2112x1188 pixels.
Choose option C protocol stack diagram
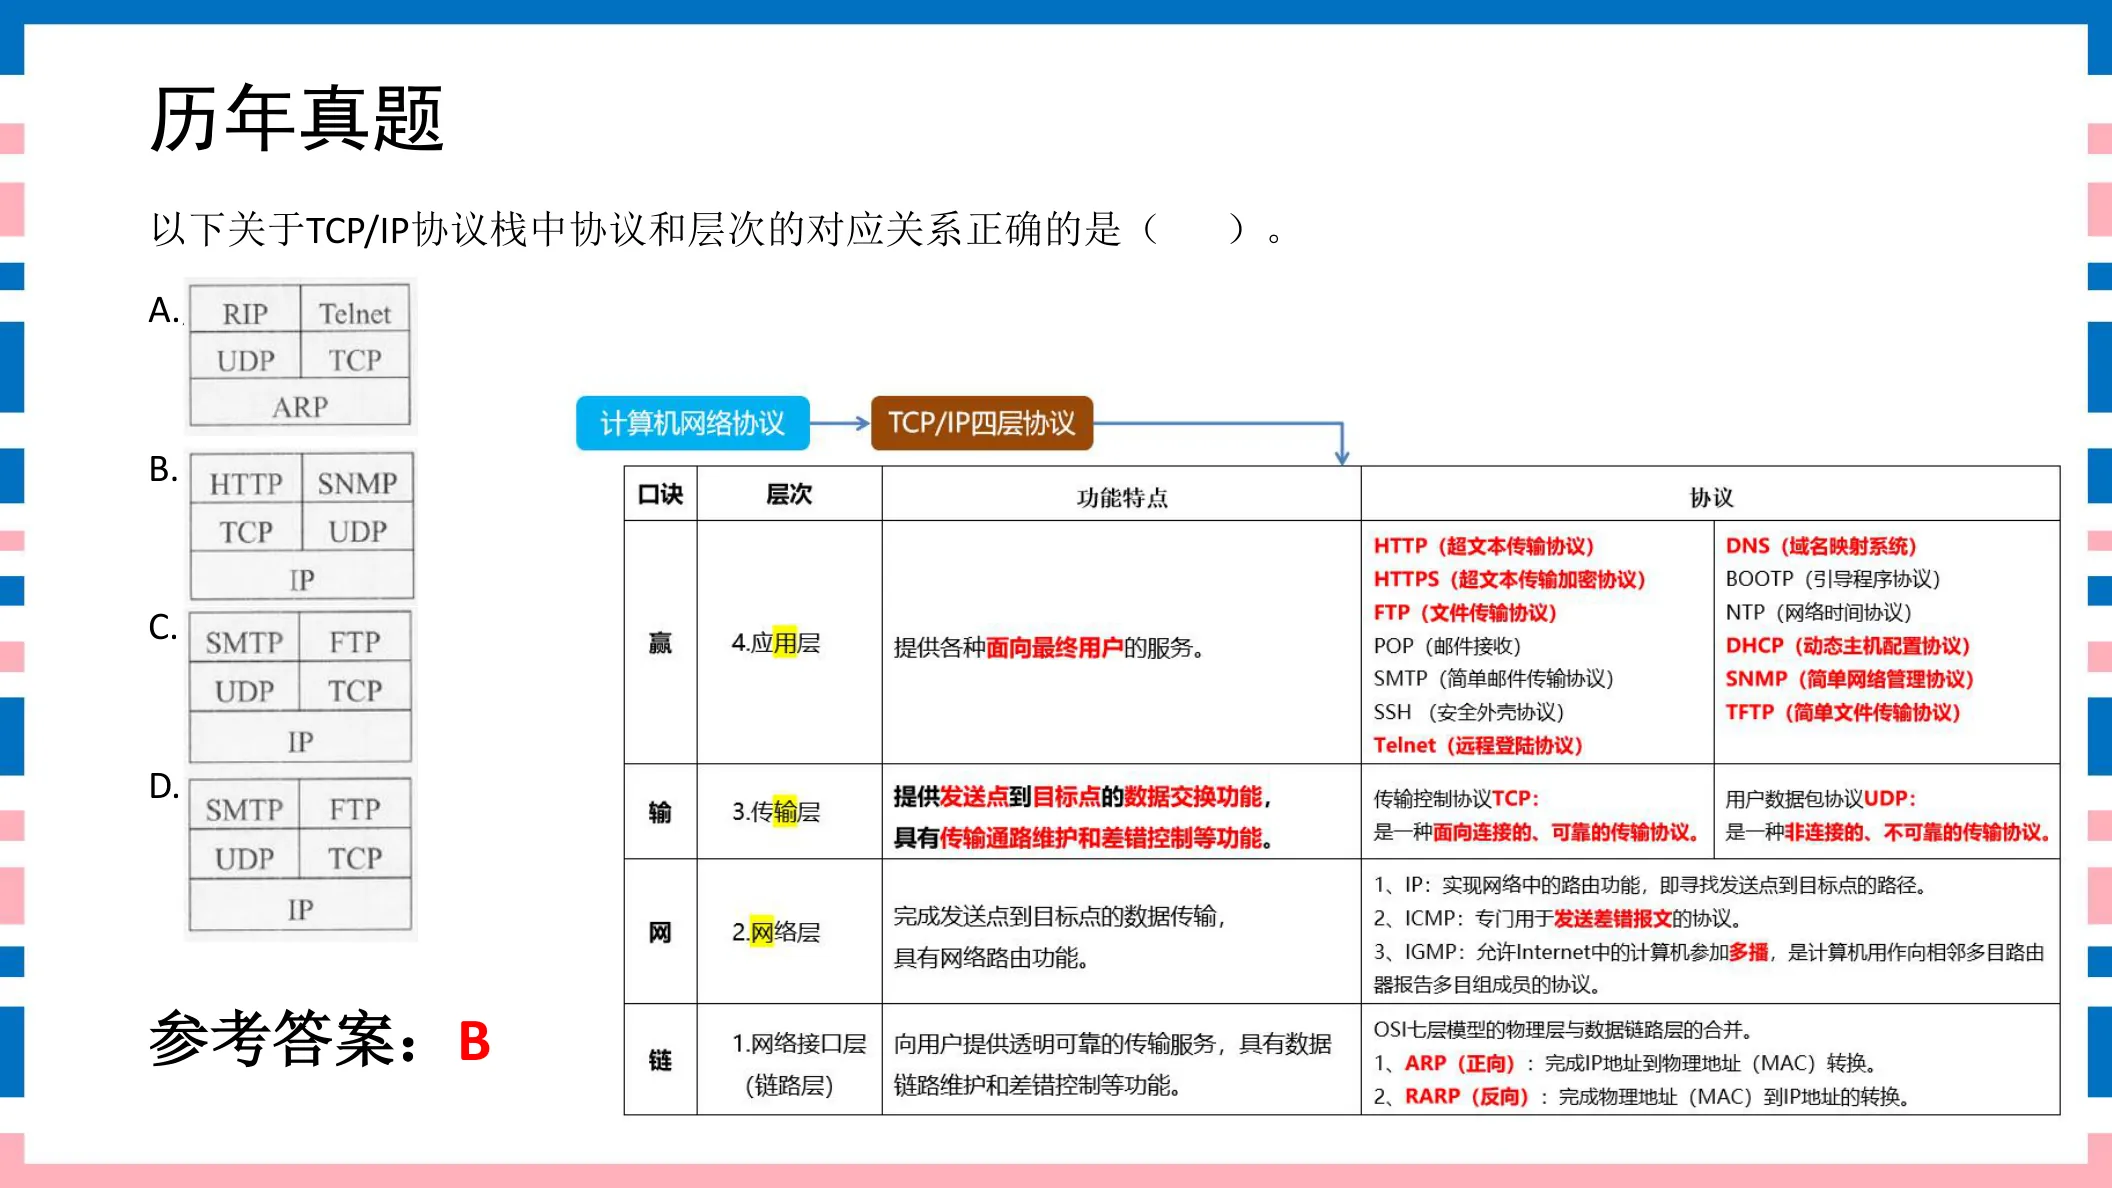[300, 688]
